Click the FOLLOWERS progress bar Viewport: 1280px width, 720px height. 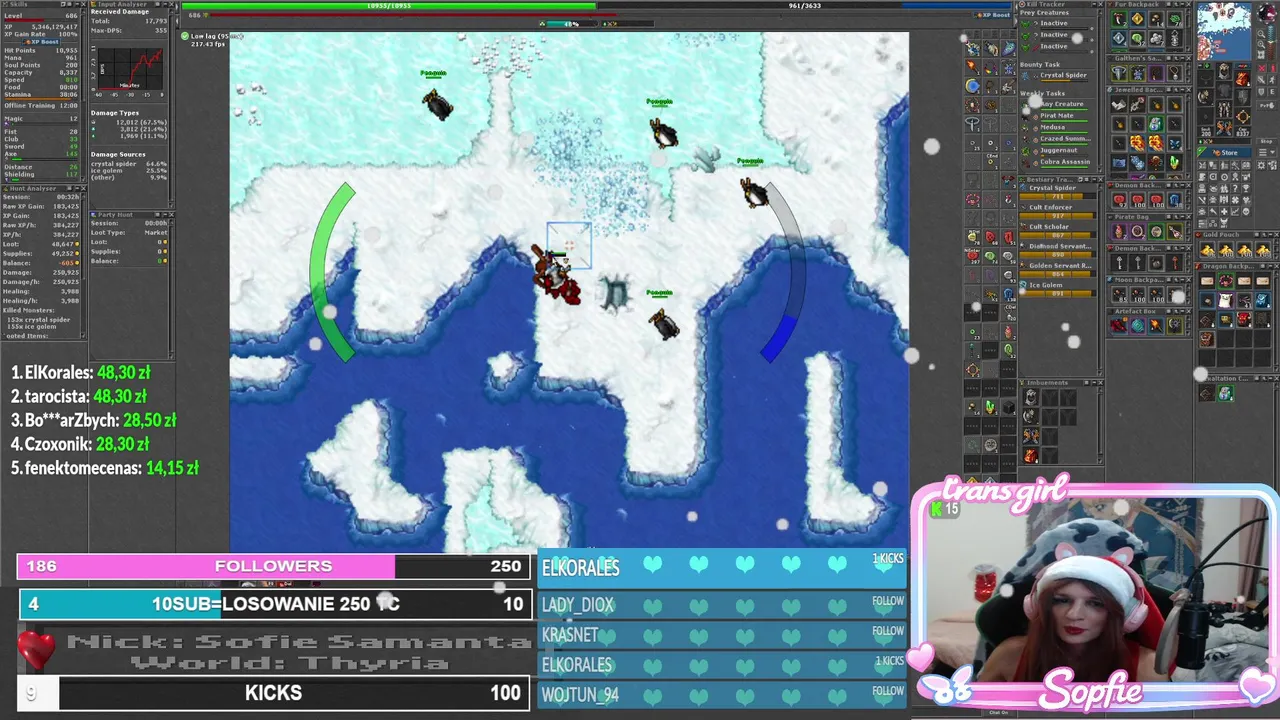[x=272, y=566]
